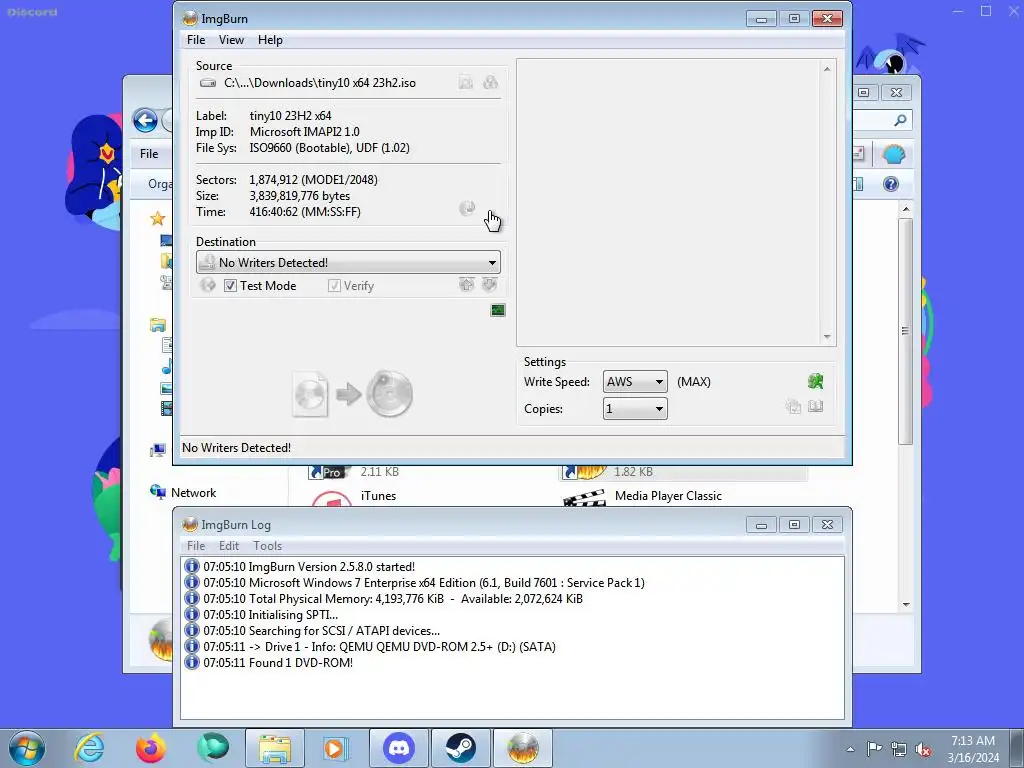Click the info panel scroll-up arrow in ImgBurn
The width and height of the screenshot is (1024, 768).
coord(827,69)
